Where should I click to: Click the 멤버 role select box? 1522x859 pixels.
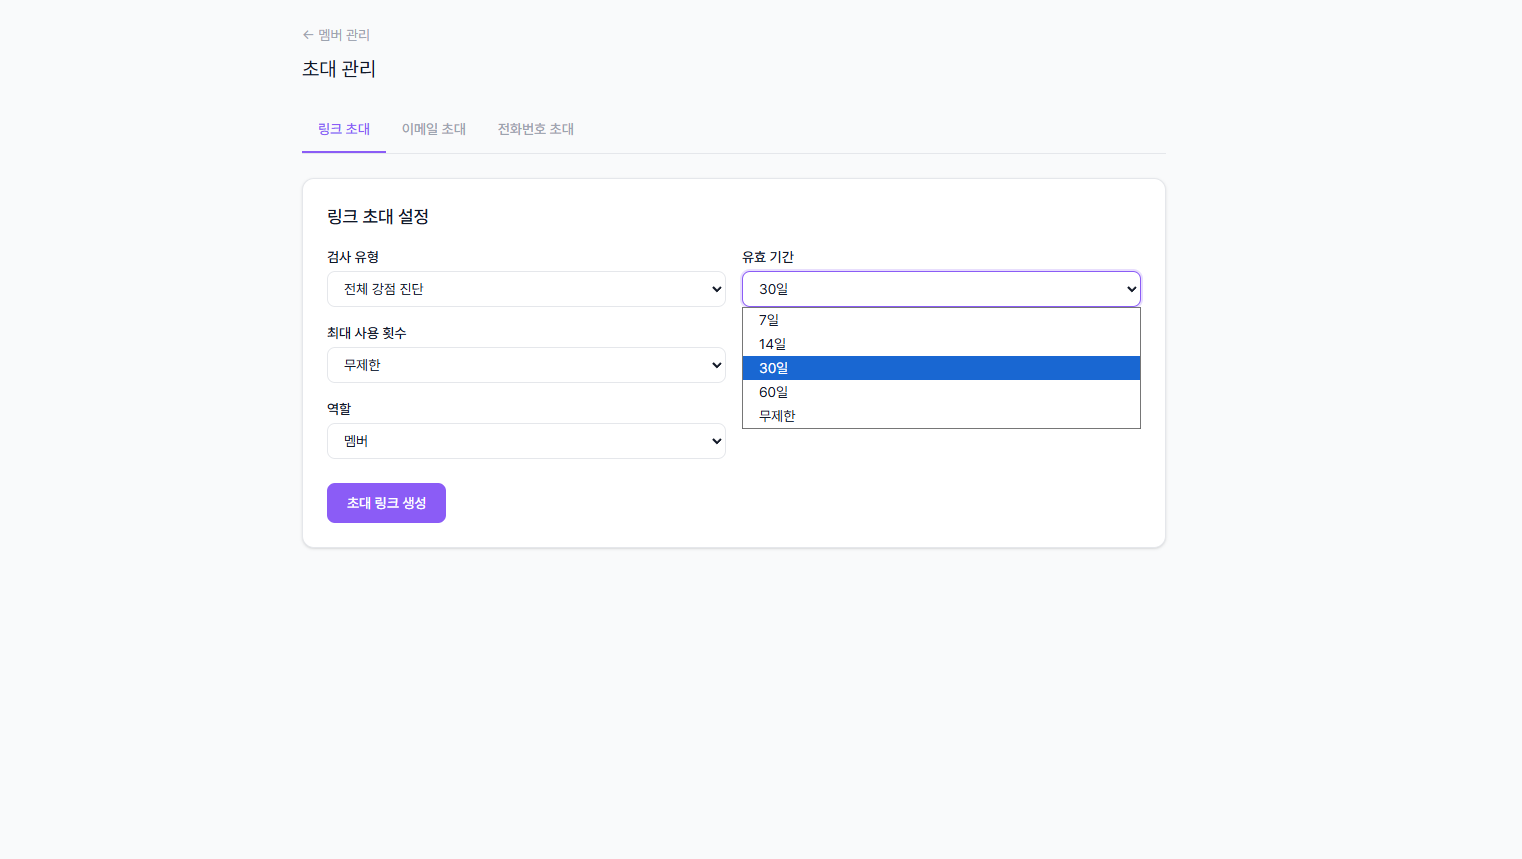(x=526, y=440)
